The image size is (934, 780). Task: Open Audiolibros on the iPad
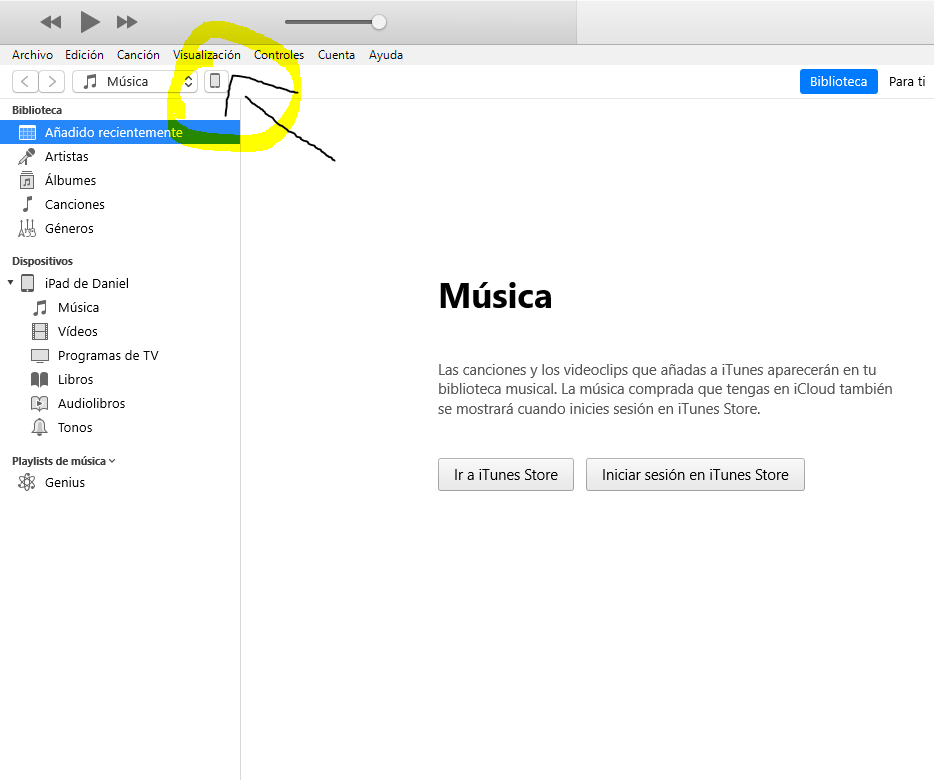(x=91, y=403)
